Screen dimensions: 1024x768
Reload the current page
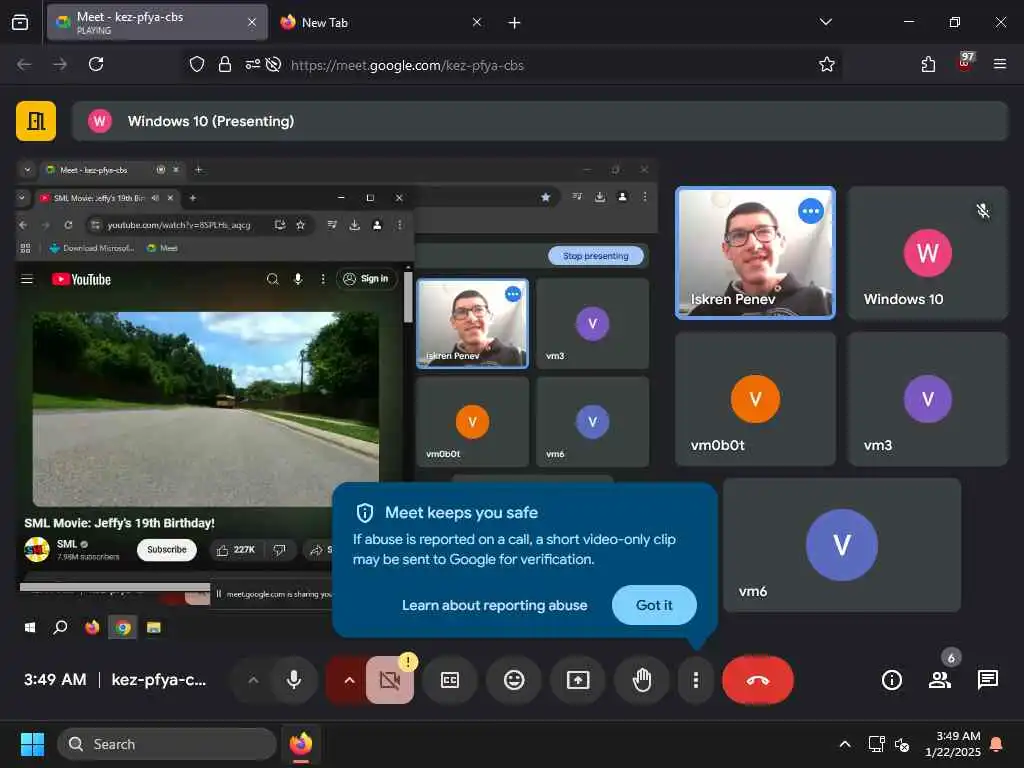pyautogui.click(x=96, y=64)
